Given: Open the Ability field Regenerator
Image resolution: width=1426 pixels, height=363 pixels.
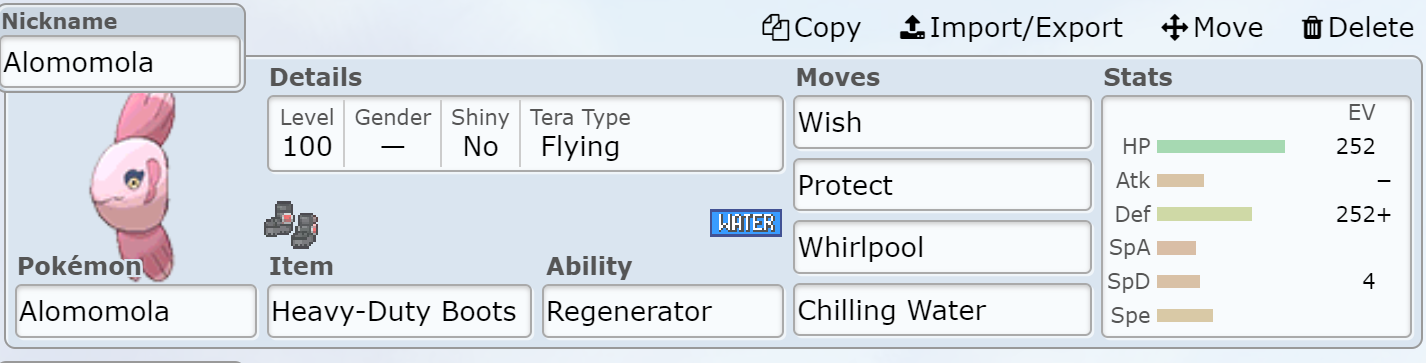Looking at the screenshot, I should [x=662, y=311].
